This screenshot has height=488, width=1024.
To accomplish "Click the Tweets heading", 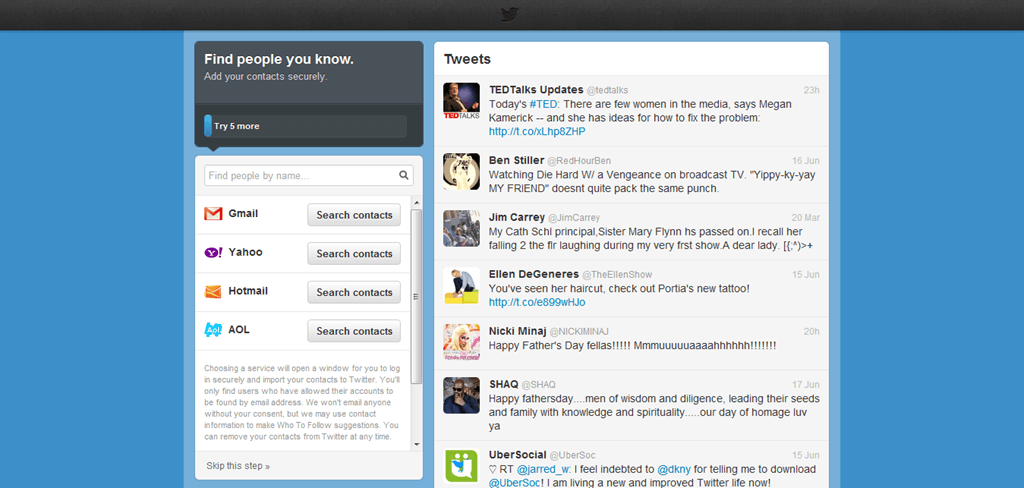I will [x=468, y=59].
